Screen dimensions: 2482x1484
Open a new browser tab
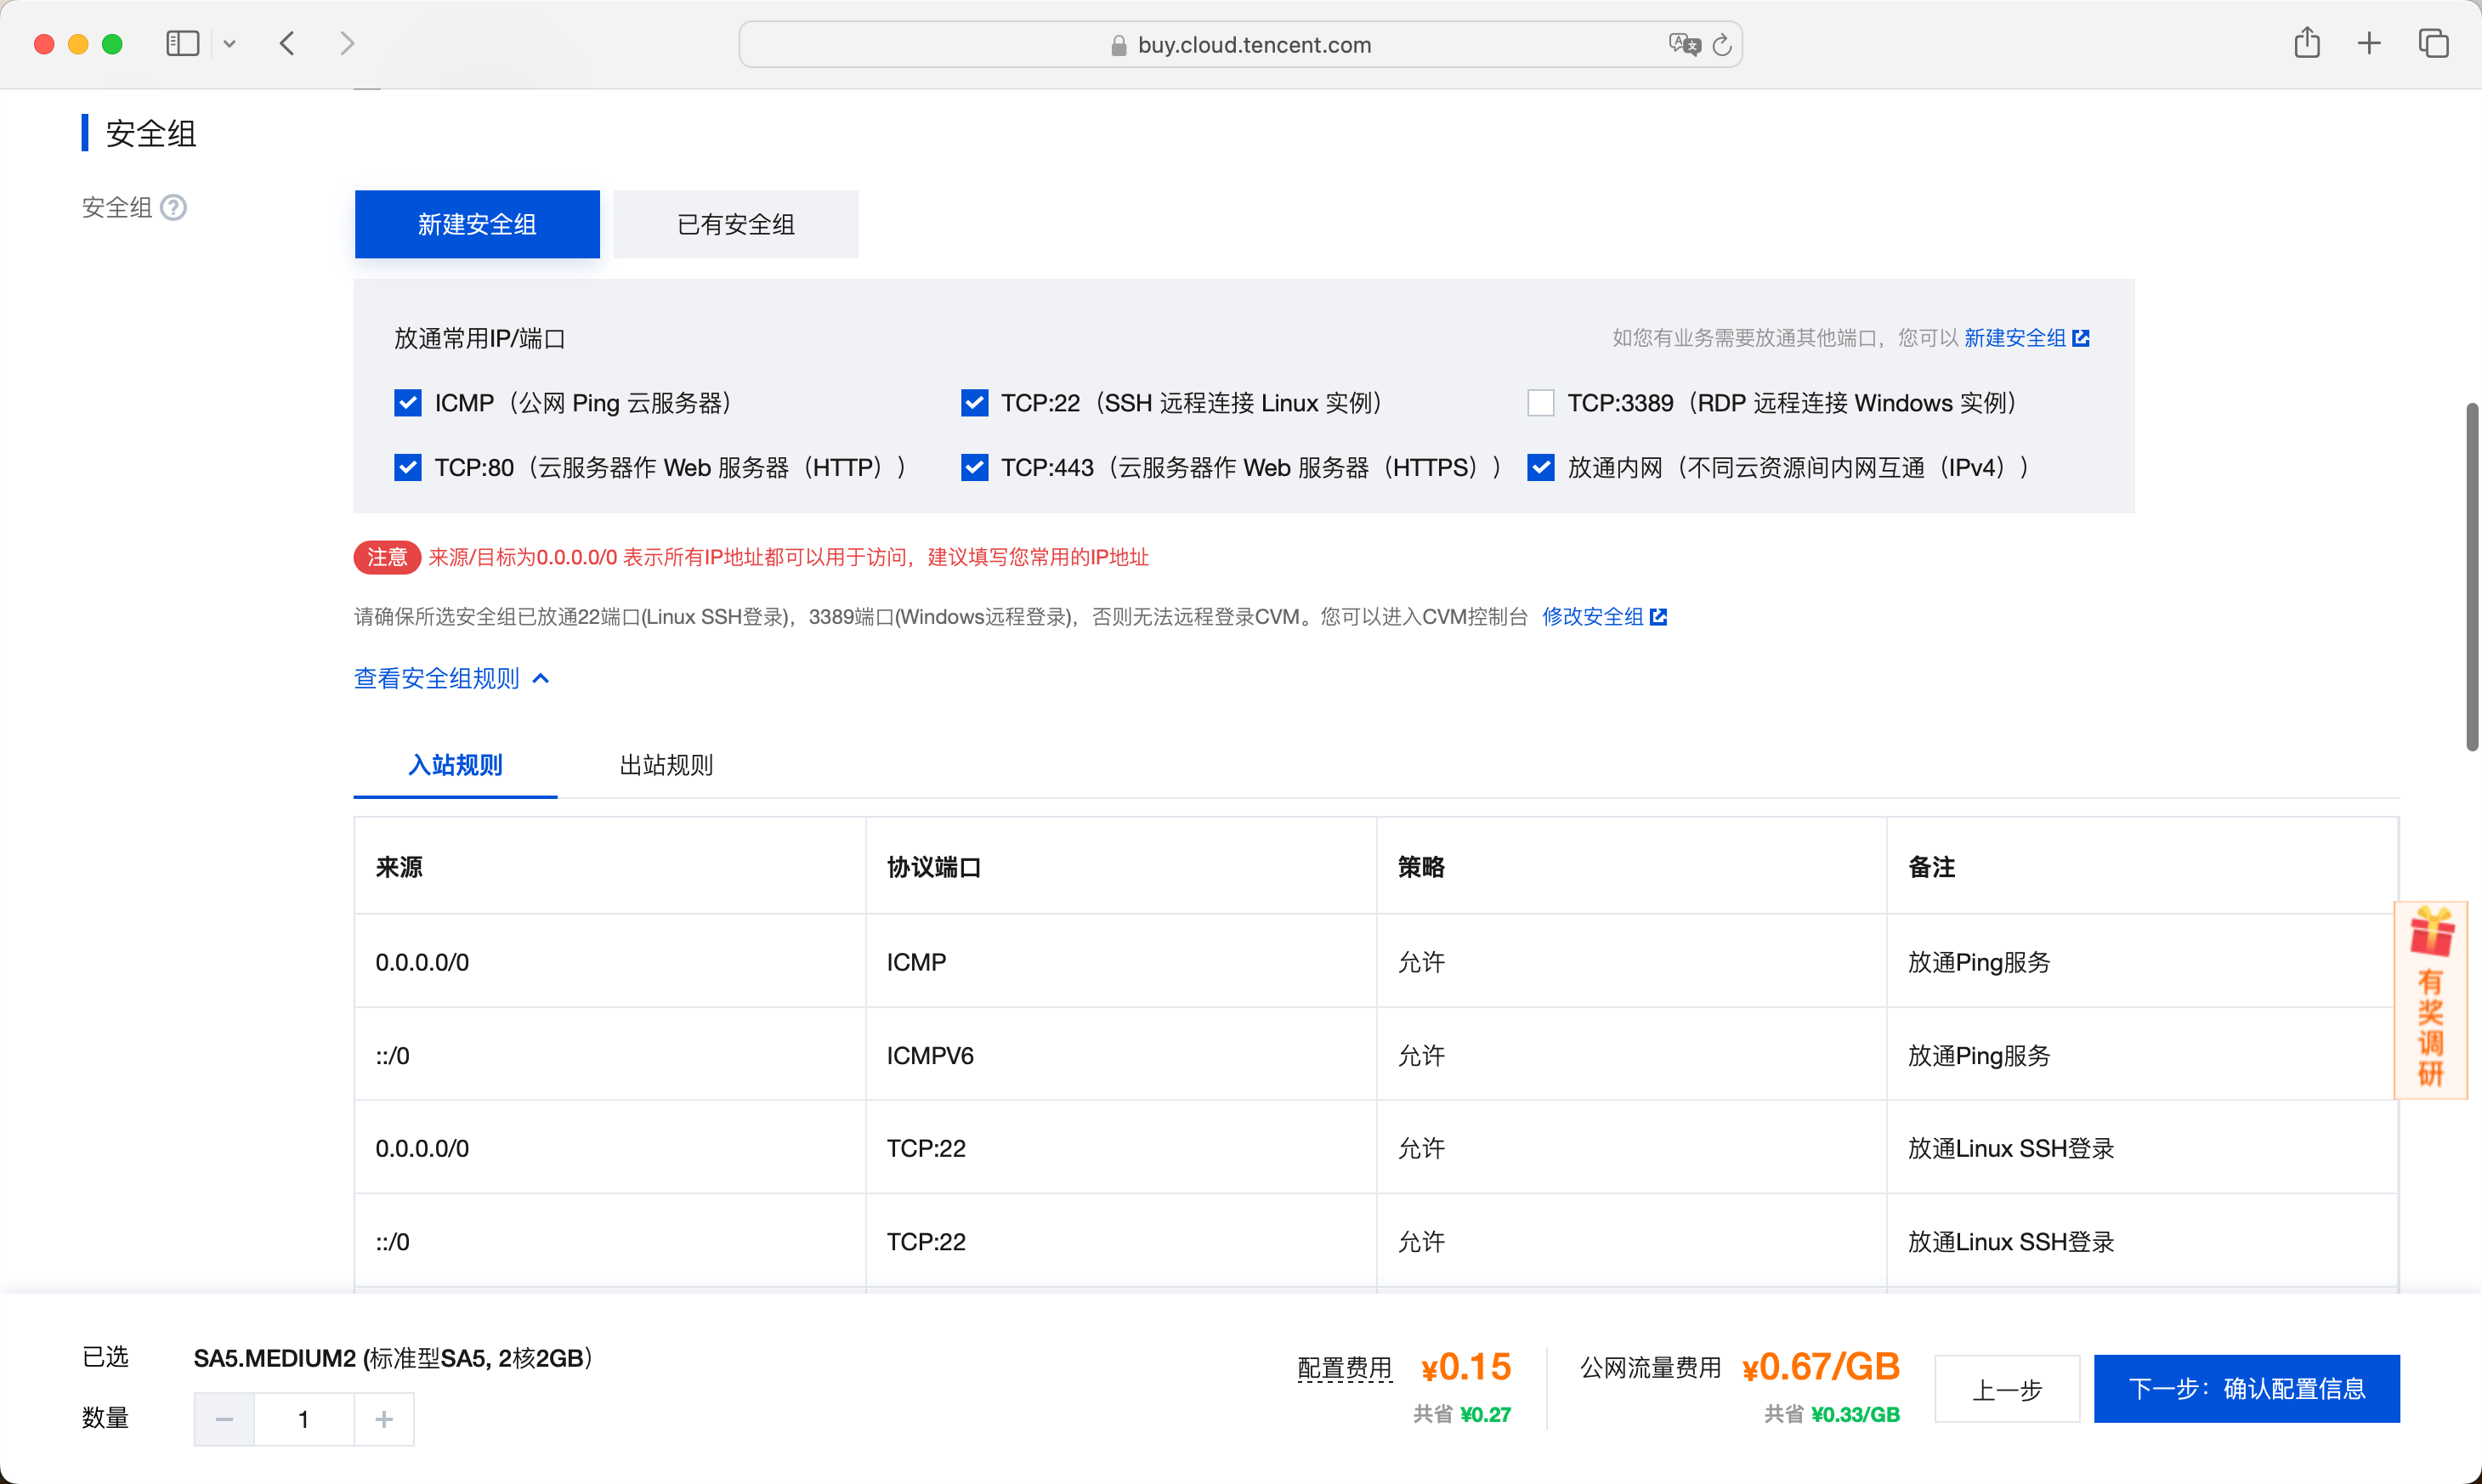point(2369,43)
